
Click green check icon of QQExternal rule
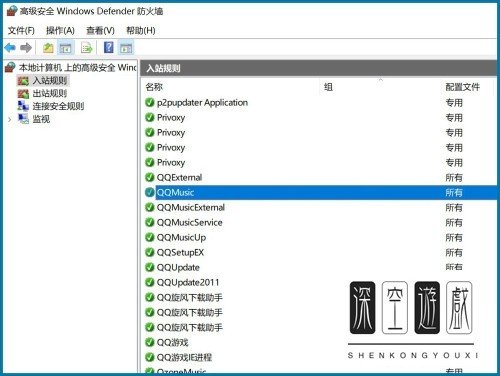pyautogui.click(x=150, y=177)
